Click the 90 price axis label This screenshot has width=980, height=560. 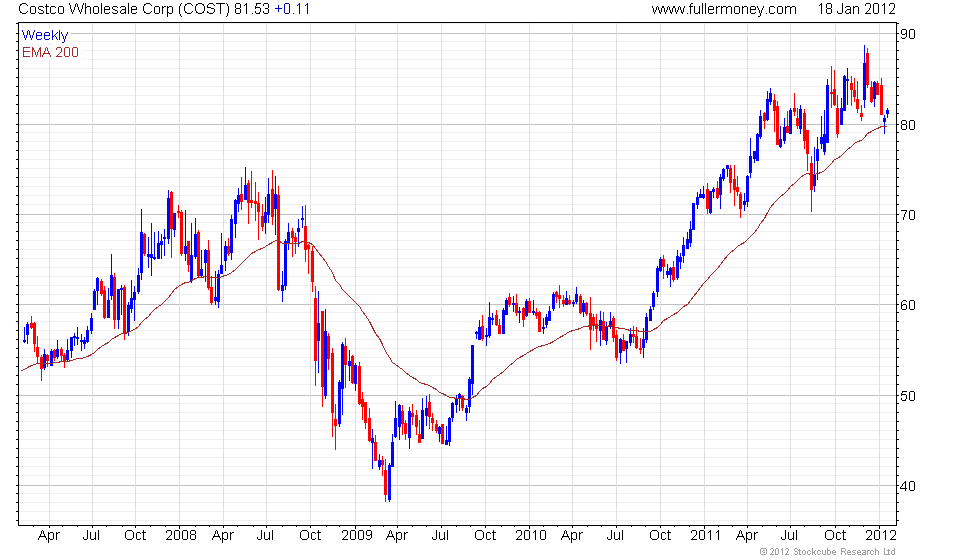click(908, 34)
